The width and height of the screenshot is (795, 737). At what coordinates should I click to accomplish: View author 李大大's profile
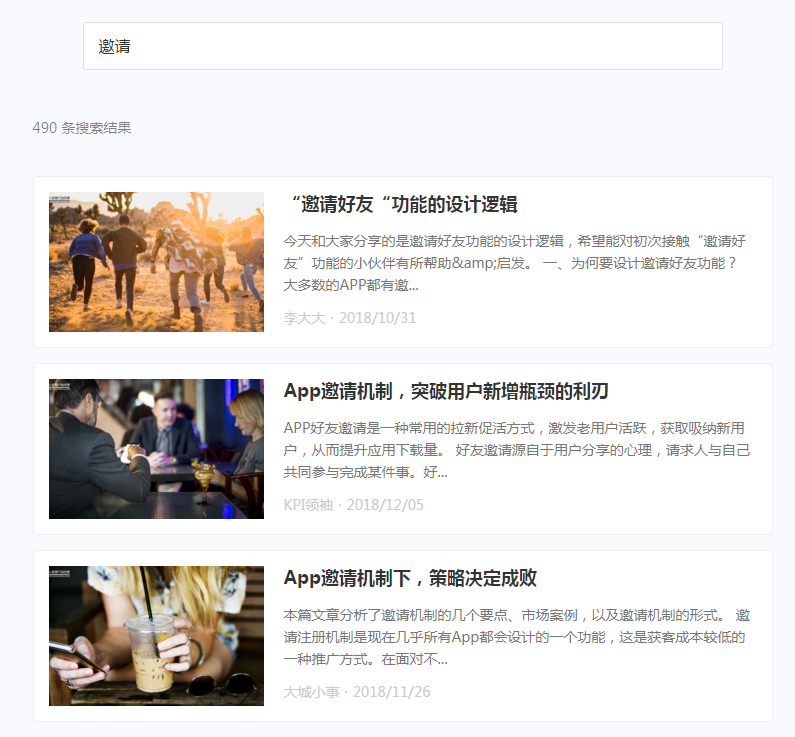(305, 318)
